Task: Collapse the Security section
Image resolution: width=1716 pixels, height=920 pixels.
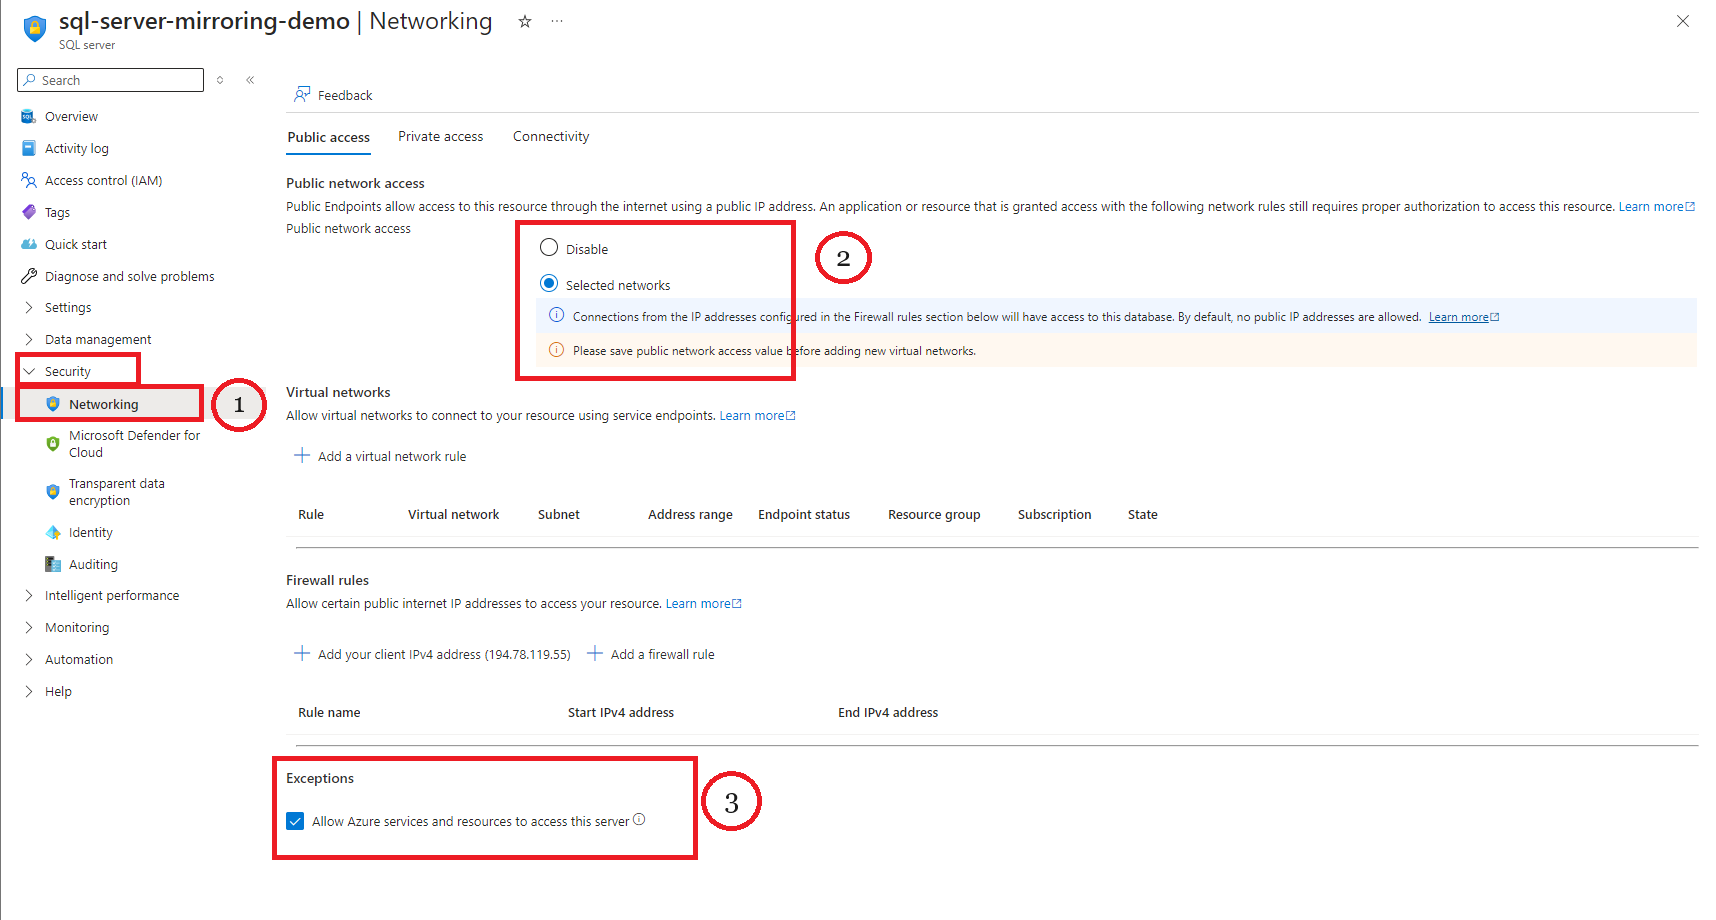Action: pyautogui.click(x=29, y=372)
